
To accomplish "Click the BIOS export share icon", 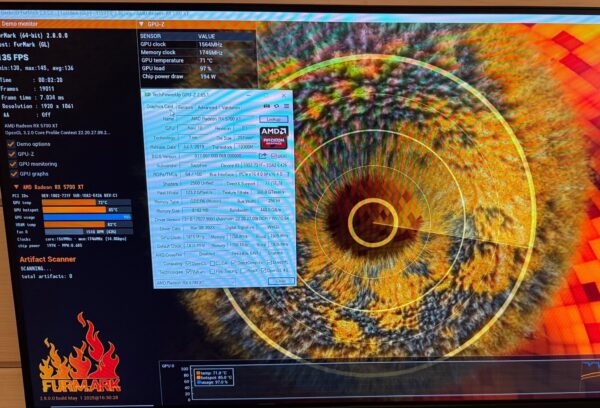I will pos(263,155).
